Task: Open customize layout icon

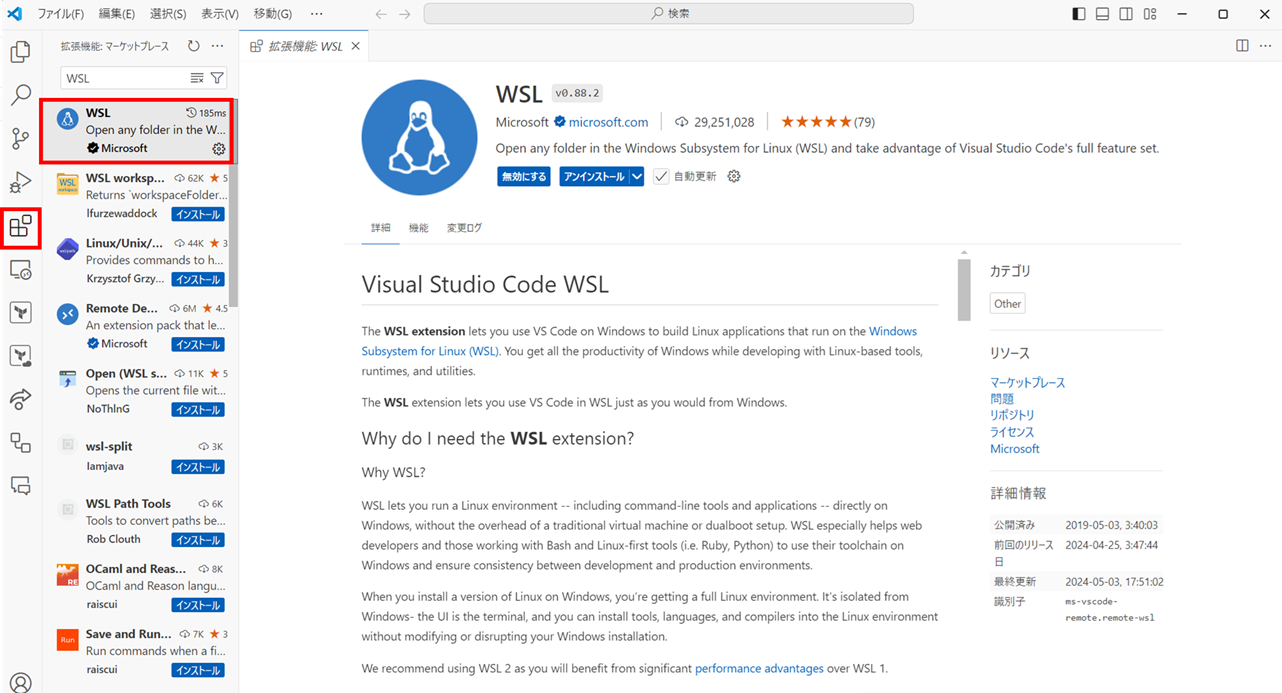Action: [x=1150, y=14]
